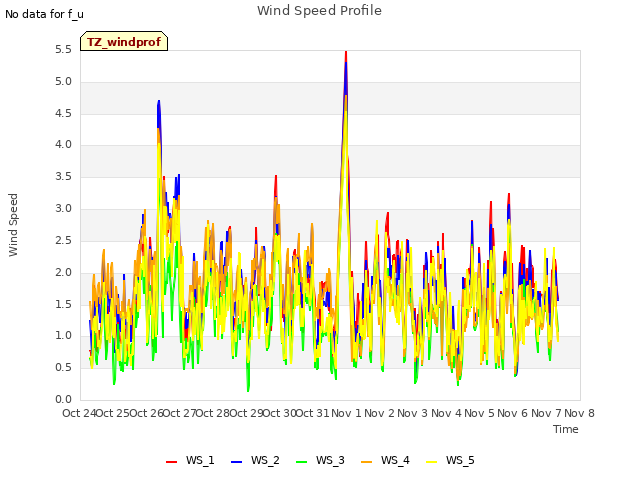The width and height of the screenshot is (640, 480).
Task: Click the Nov 6 x-axis tick label
Action: pyautogui.click(x=512, y=413)
